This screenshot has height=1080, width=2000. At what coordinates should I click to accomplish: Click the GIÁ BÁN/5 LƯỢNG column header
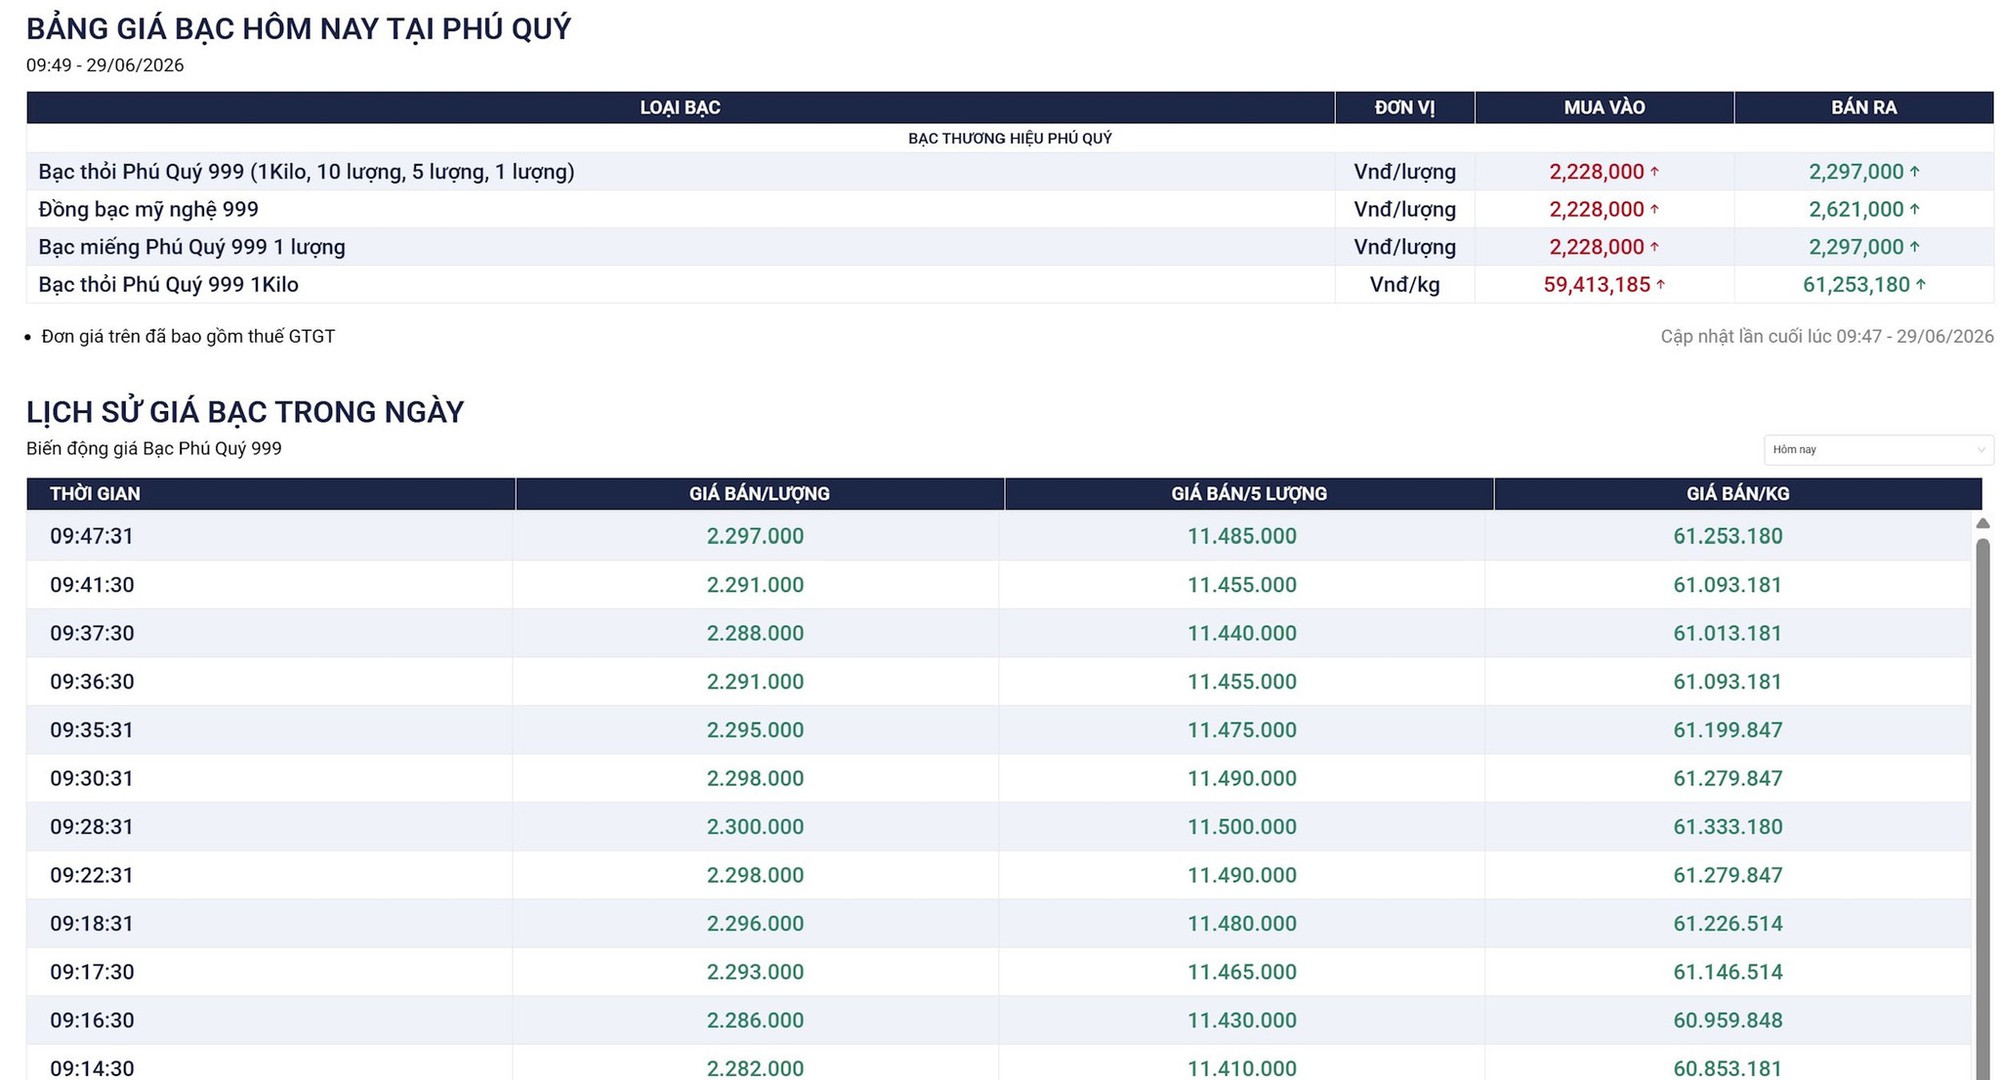(1249, 494)
